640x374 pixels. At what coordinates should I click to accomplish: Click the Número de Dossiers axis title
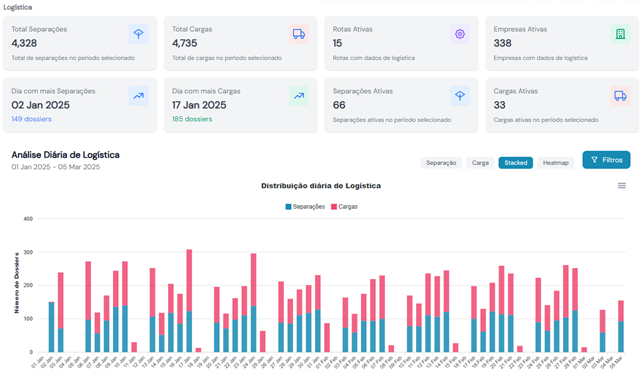click(17, 283)
